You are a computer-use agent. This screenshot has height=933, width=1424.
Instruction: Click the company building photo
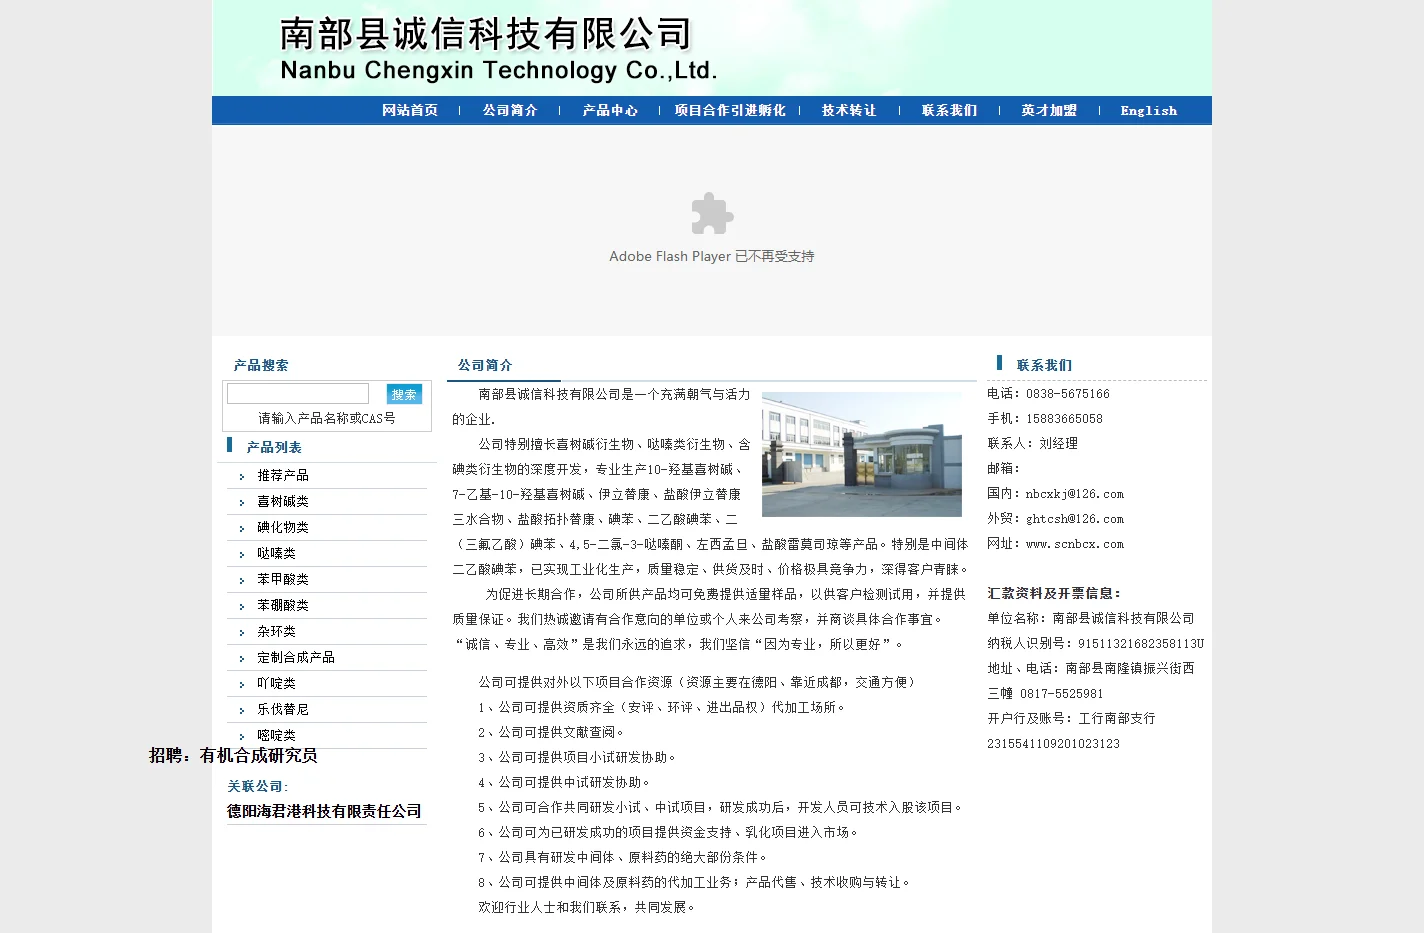pos(862,454)
